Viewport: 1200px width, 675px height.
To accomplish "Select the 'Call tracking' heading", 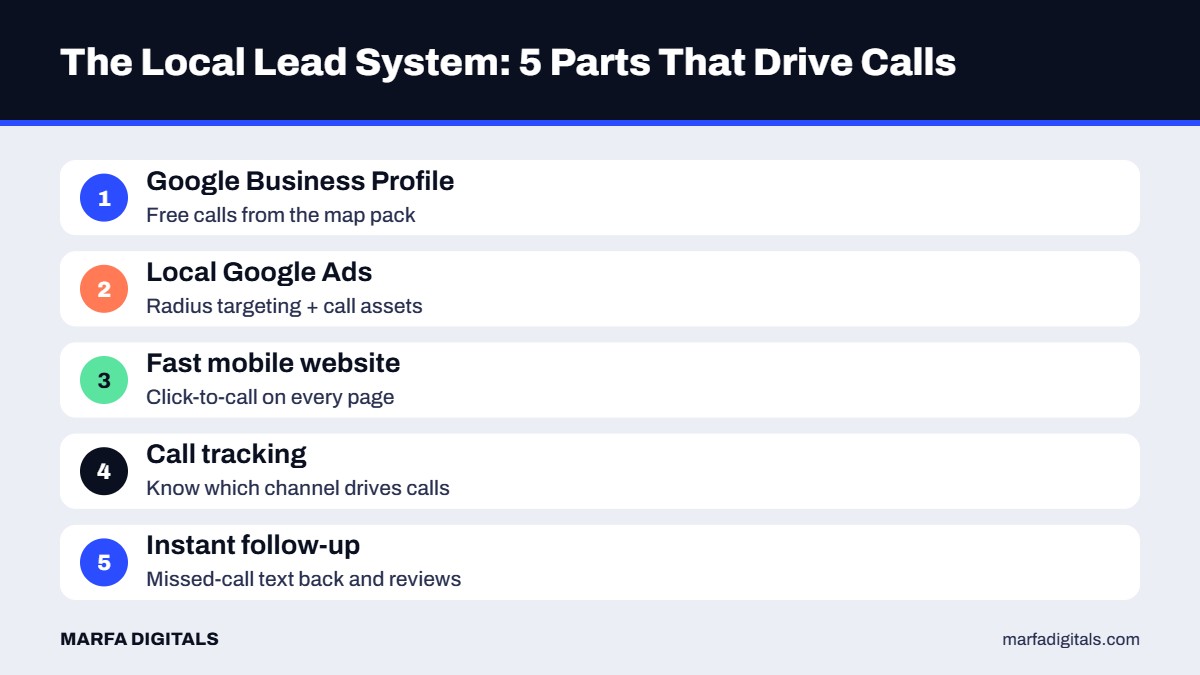I will 226,454.
